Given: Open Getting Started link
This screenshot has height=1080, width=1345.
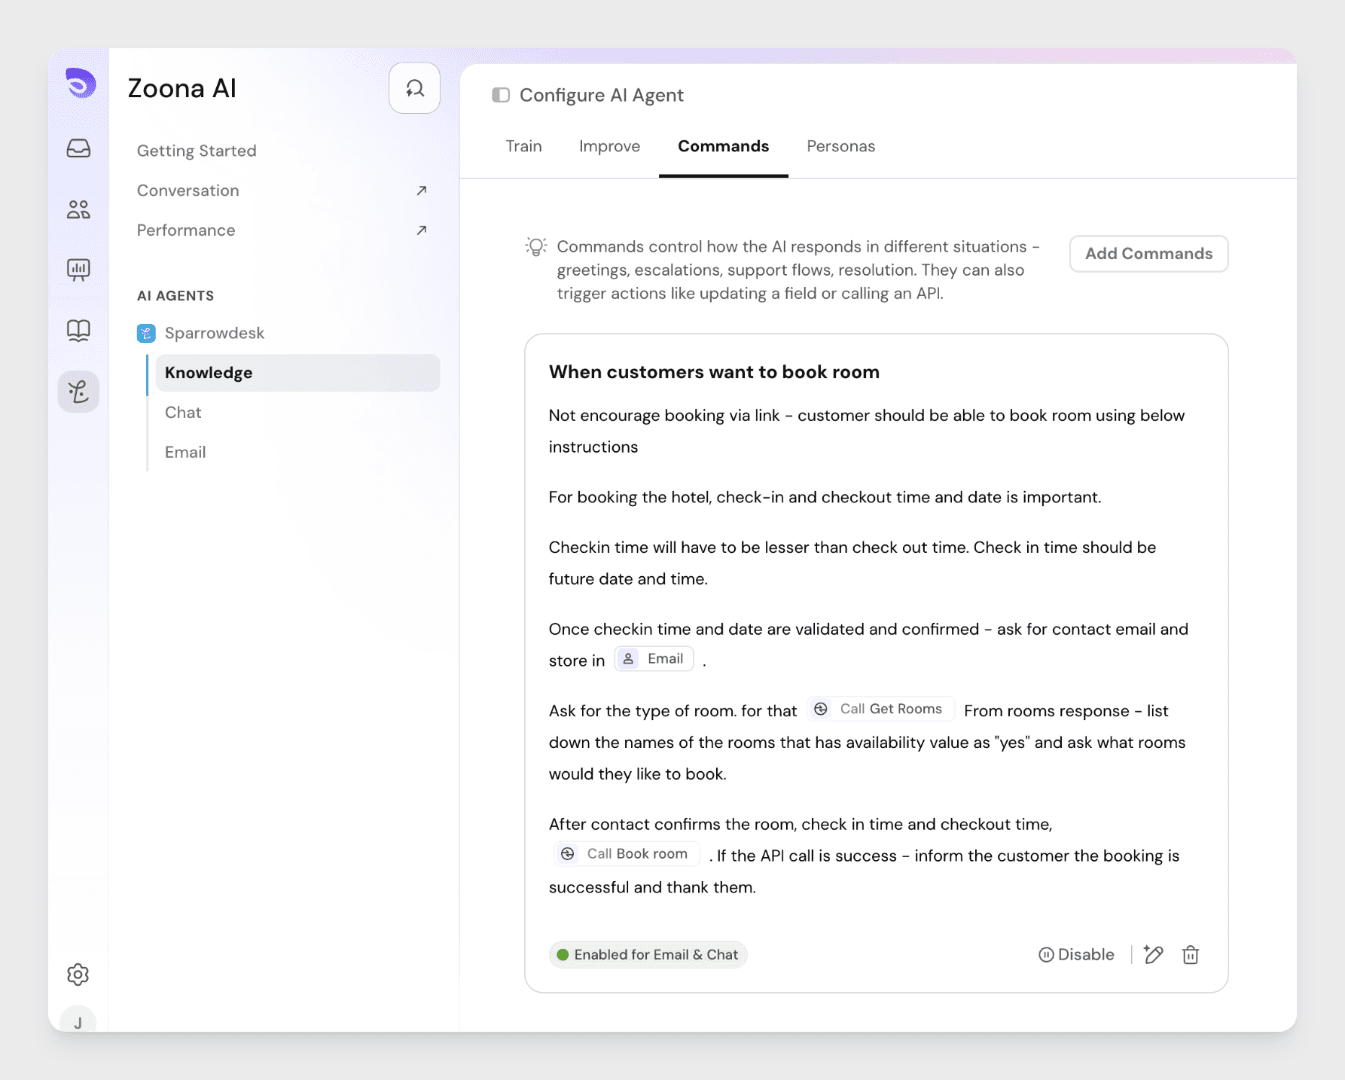Looking at the screenshot, I should point(197,151).
